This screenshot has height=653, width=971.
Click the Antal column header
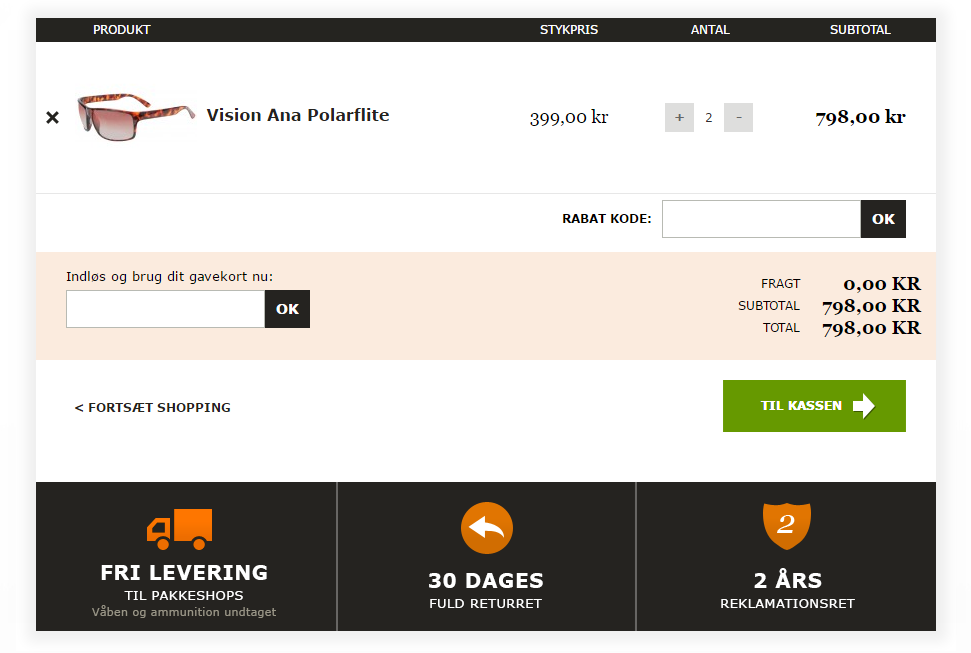tap(710, 30)
